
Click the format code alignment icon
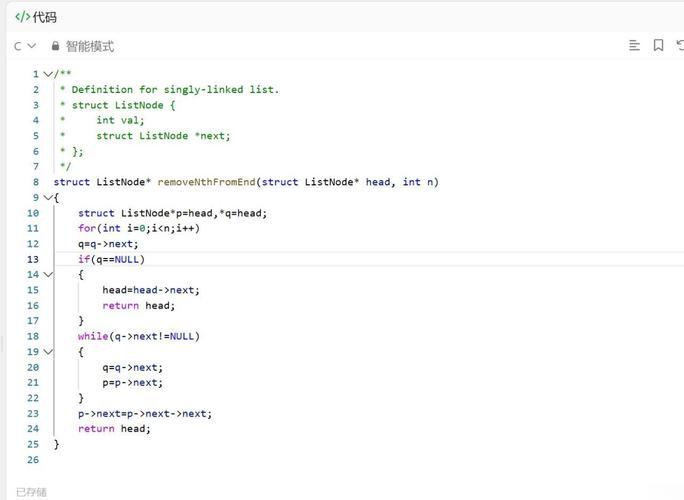click(634, 45)
